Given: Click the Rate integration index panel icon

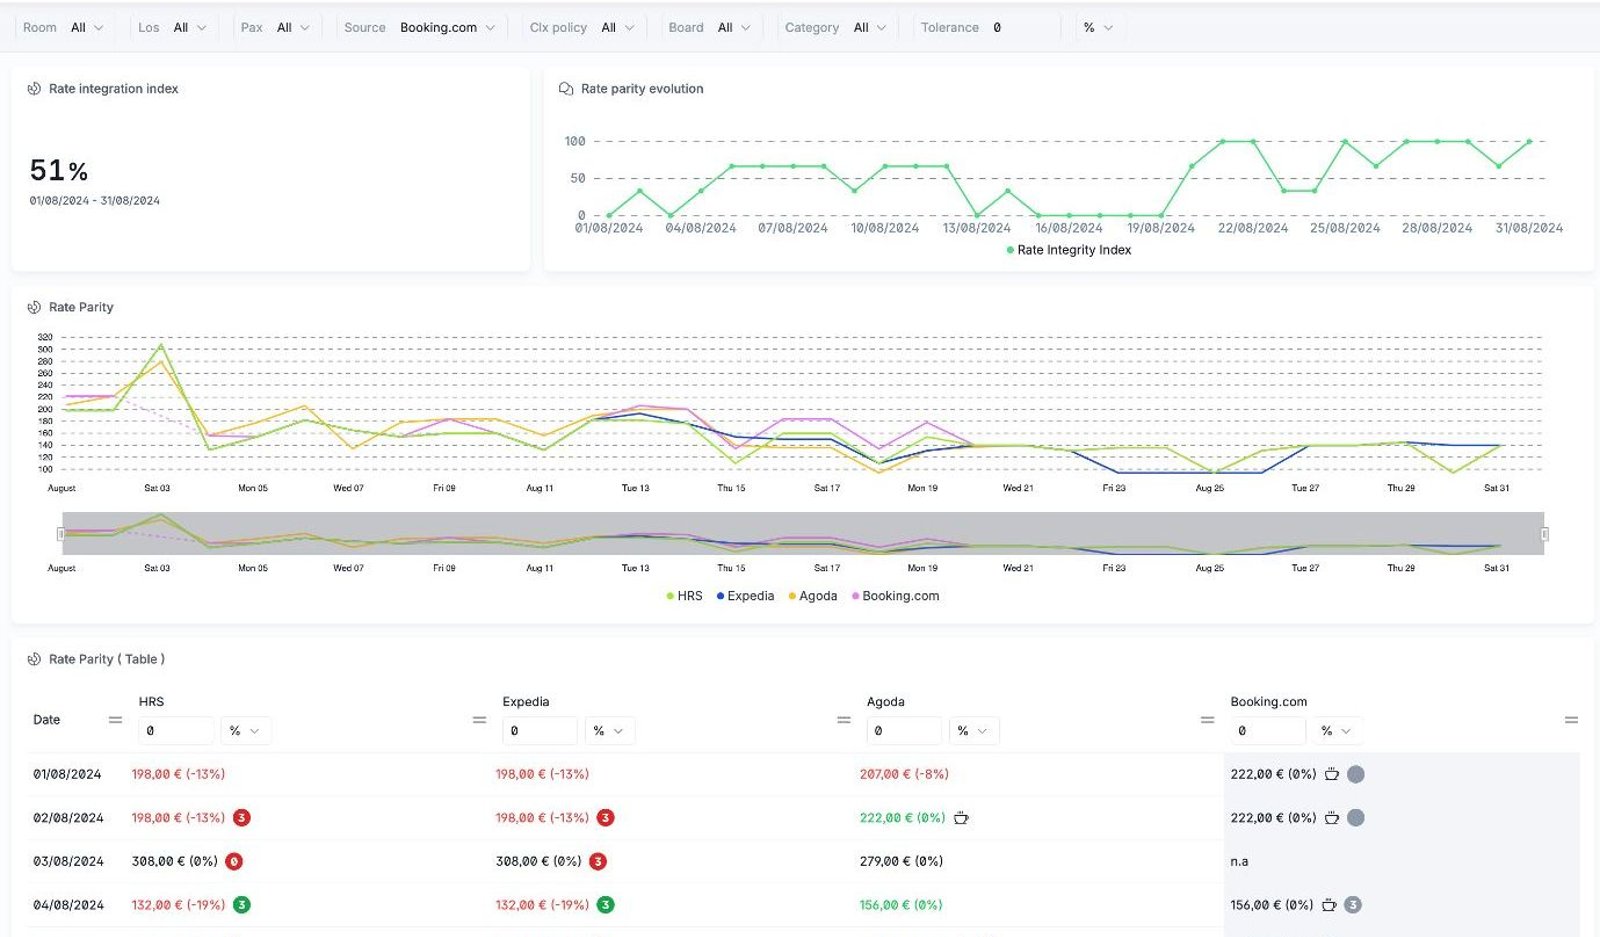Looking at the screenshot, I should (34, 89).
